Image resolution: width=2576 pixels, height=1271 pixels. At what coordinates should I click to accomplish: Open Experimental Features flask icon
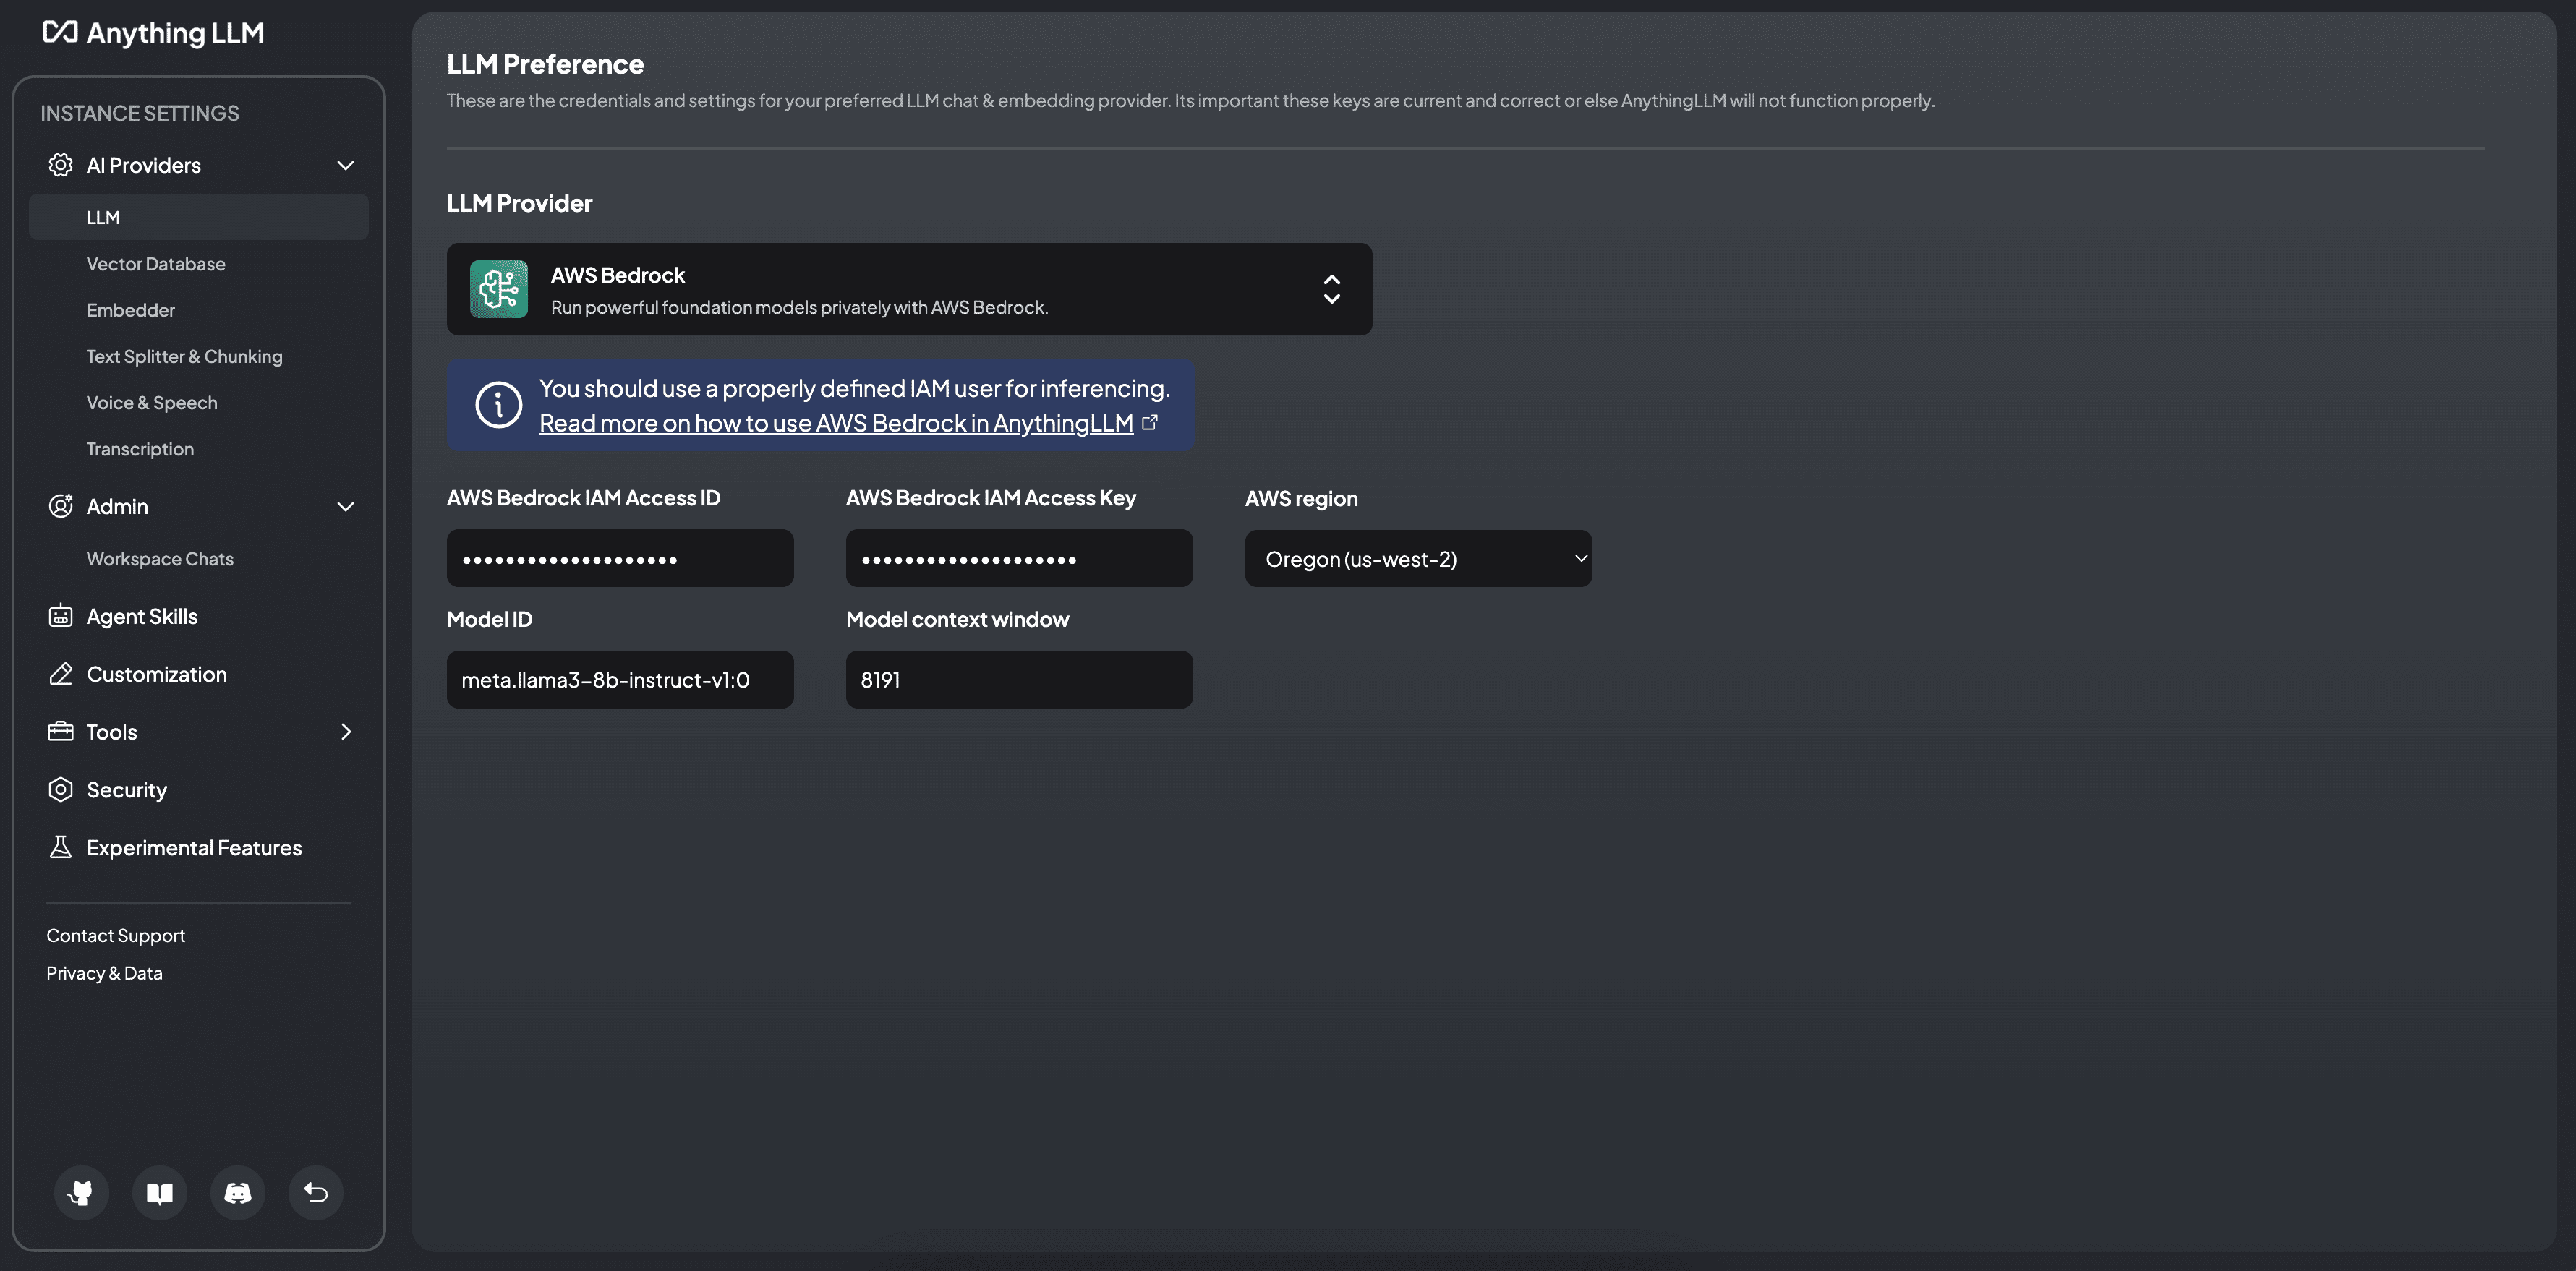coord(60,847)
